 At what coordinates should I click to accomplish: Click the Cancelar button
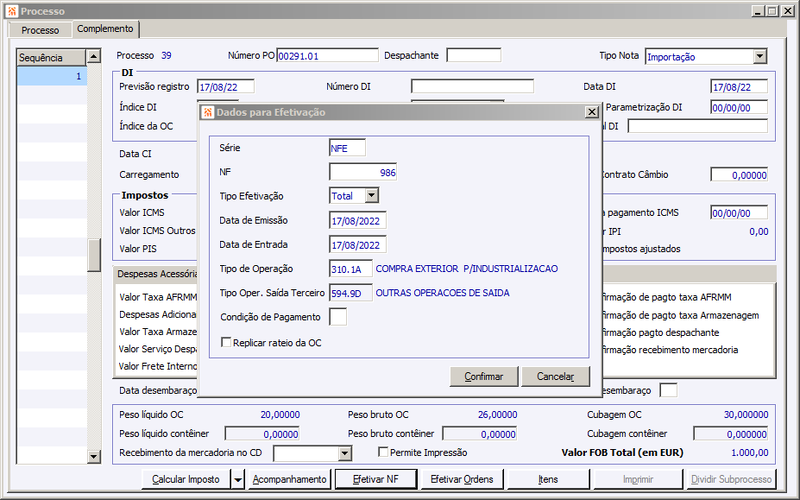[x=556, y=377]
